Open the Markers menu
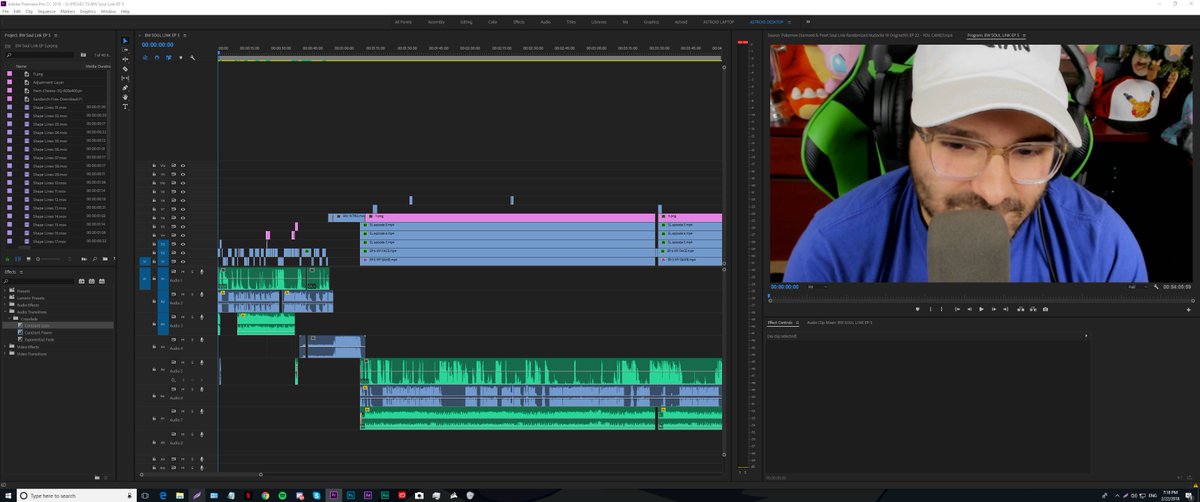This screenshot has height=502, width=1200. [68, 11]
